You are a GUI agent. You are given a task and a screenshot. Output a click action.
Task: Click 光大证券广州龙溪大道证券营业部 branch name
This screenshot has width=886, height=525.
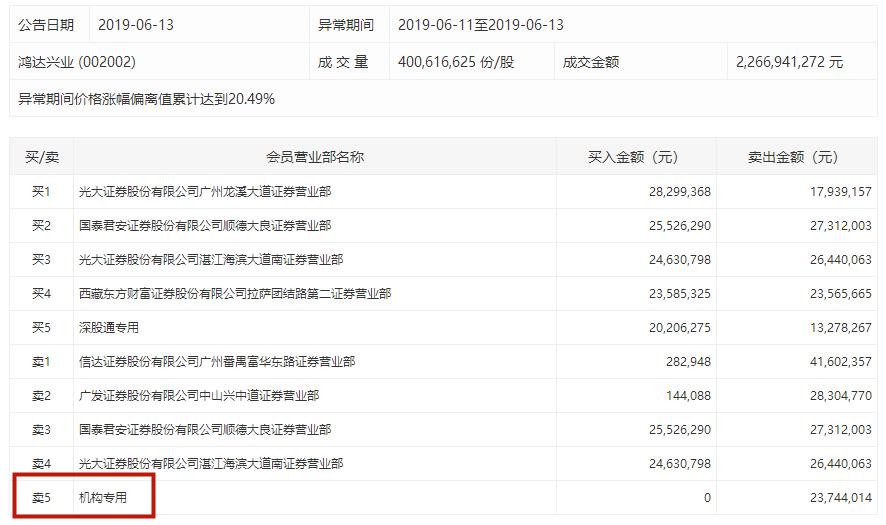(205, 192)
